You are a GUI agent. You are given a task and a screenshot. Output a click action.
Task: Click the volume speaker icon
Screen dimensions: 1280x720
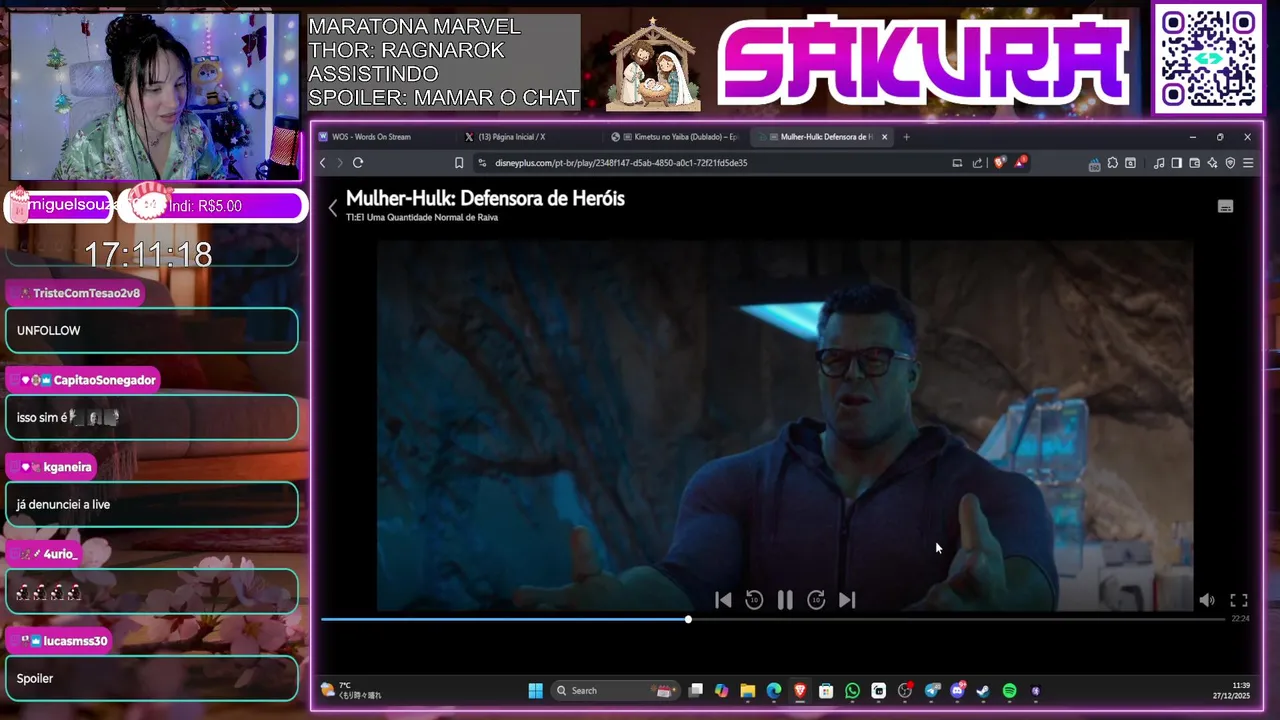pos(1207,600)
